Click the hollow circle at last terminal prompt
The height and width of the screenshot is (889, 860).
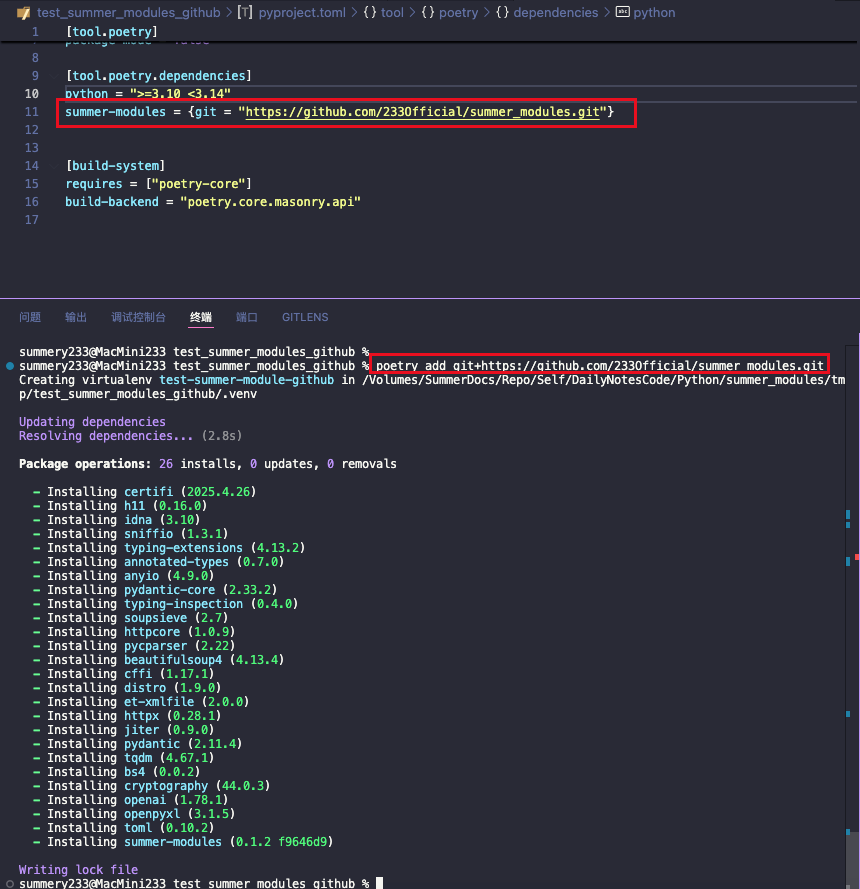[10, 883]
